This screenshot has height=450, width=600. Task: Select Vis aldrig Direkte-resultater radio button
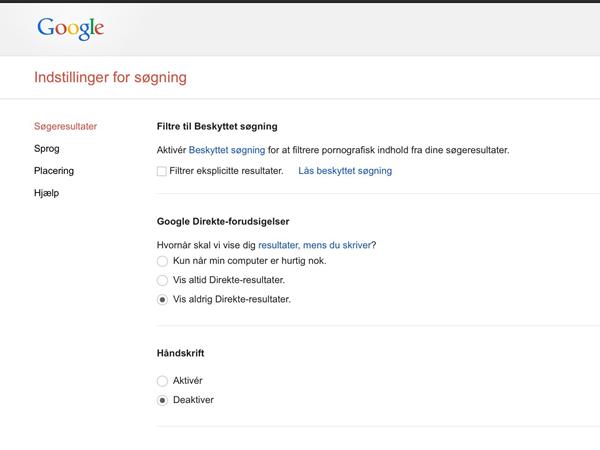(x=162, y=300)
